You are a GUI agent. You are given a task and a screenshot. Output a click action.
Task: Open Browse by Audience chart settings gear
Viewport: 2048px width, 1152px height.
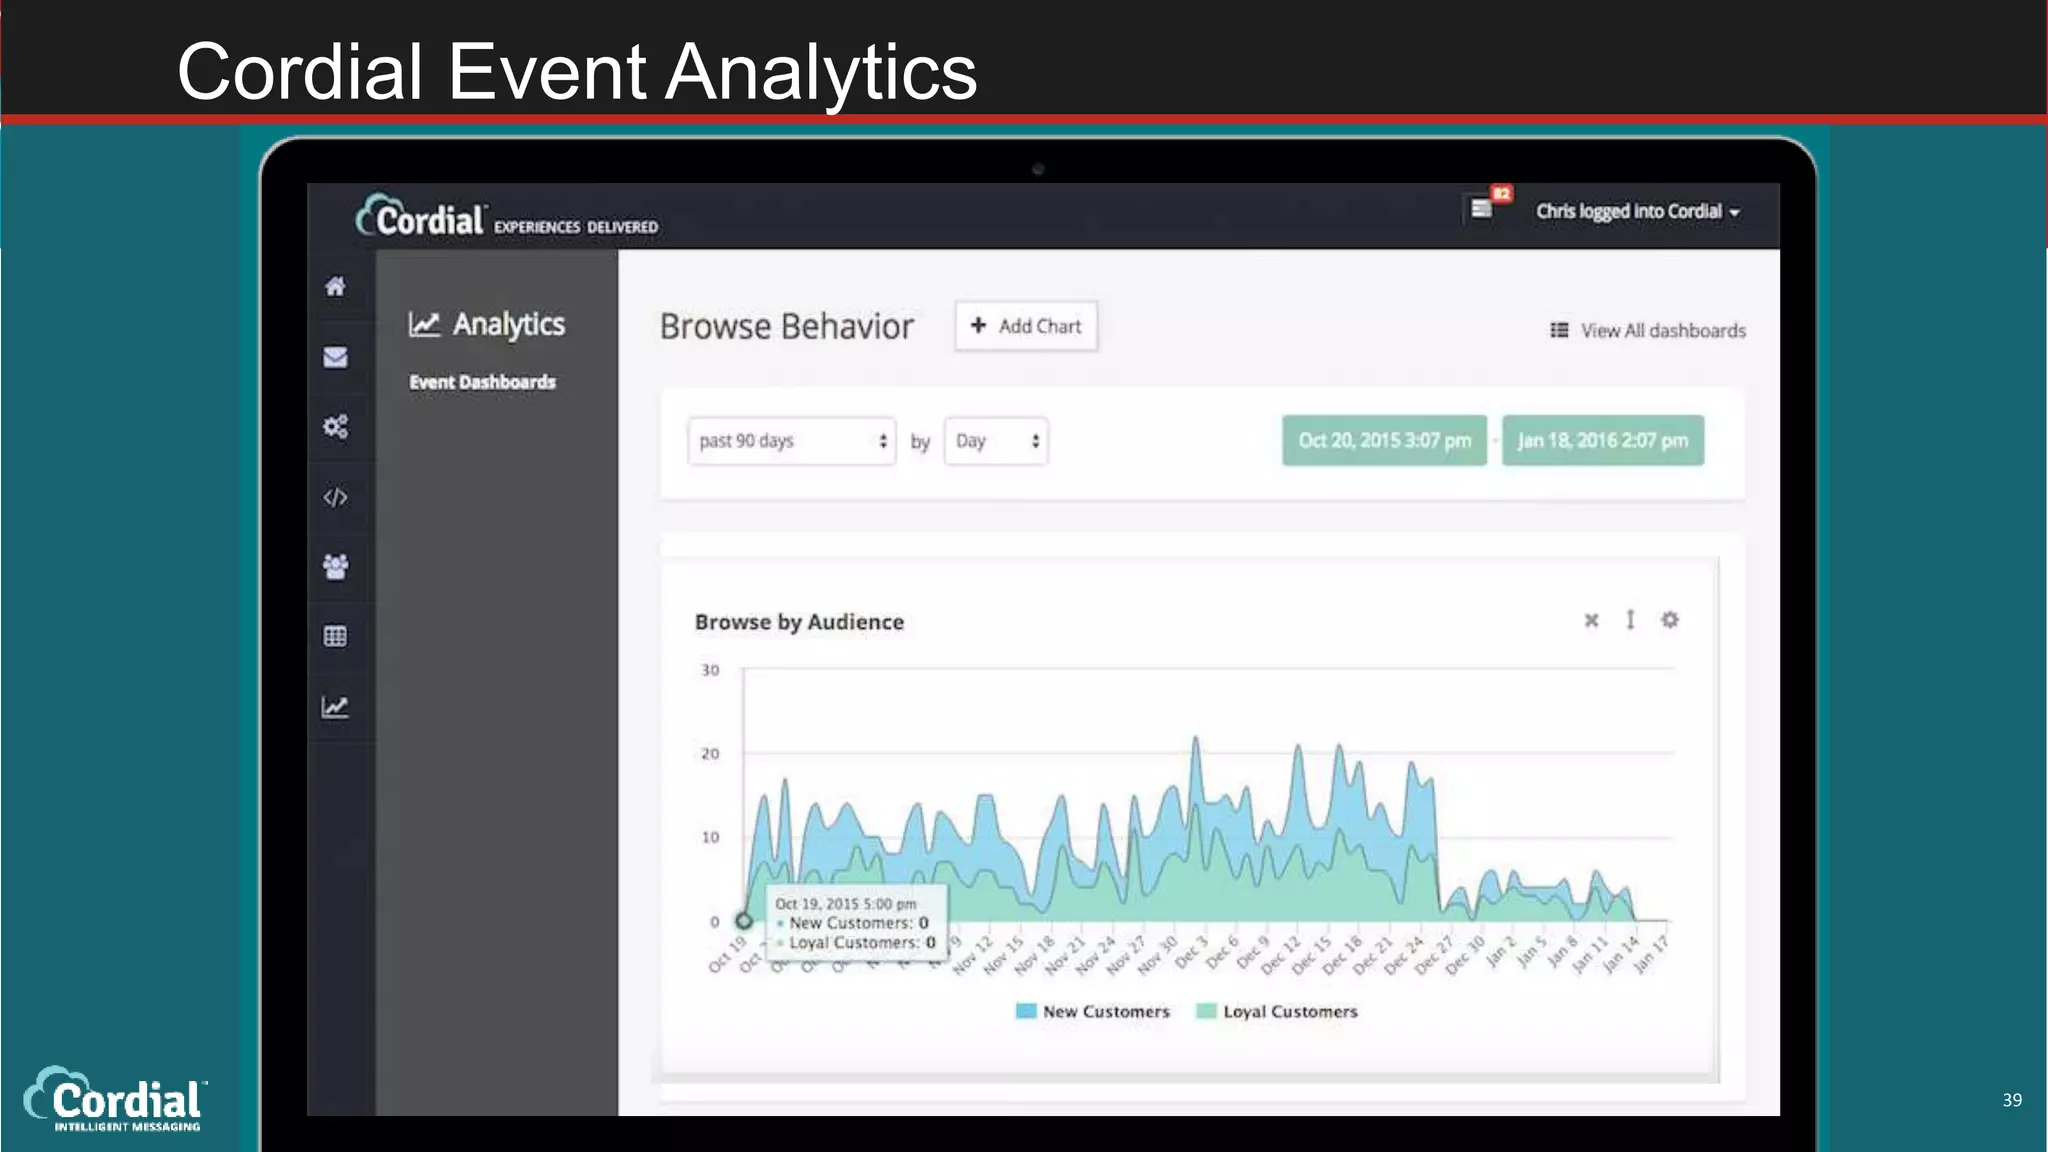(x=1669, y=620)
